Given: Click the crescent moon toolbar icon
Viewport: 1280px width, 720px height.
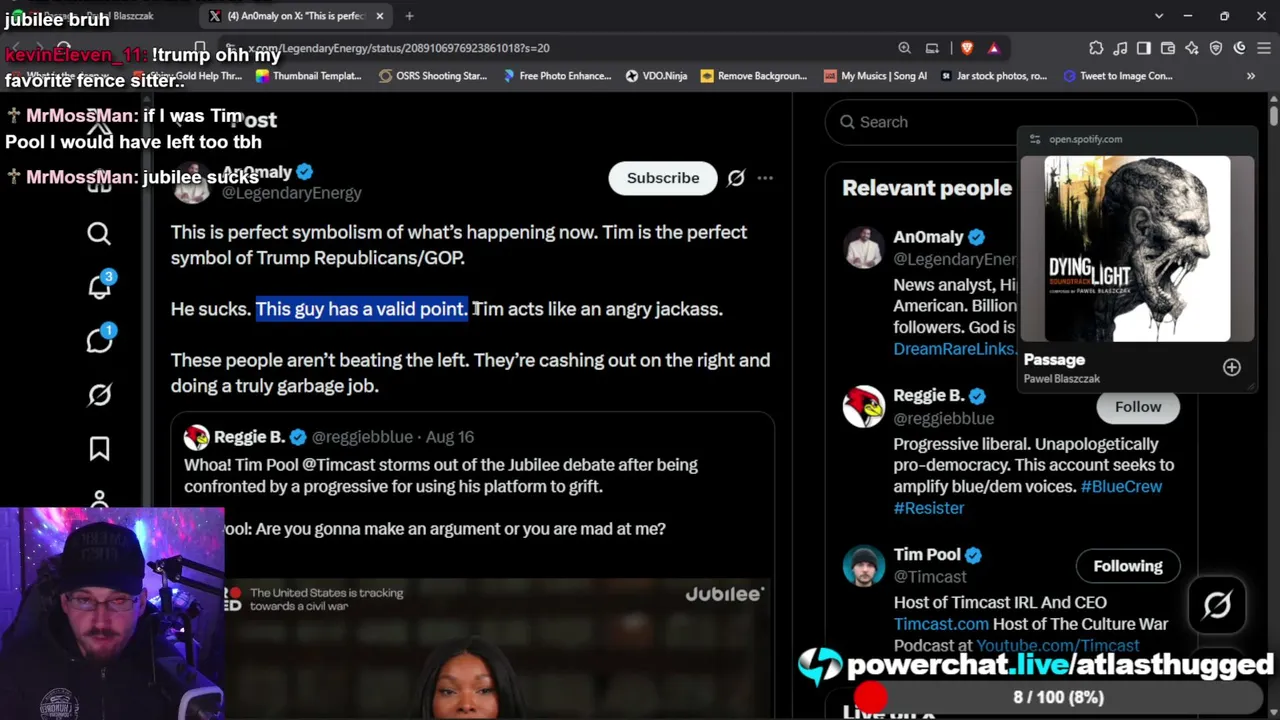Looking at the screenshot, I should click(x=1240, y=48).
